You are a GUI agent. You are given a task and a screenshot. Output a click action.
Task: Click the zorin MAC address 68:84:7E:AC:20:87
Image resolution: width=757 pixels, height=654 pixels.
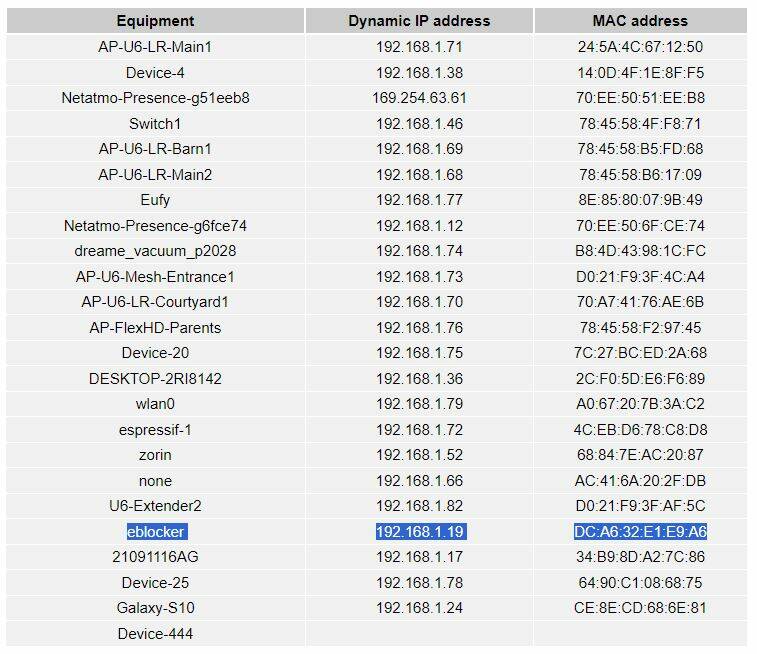point(640,455)
